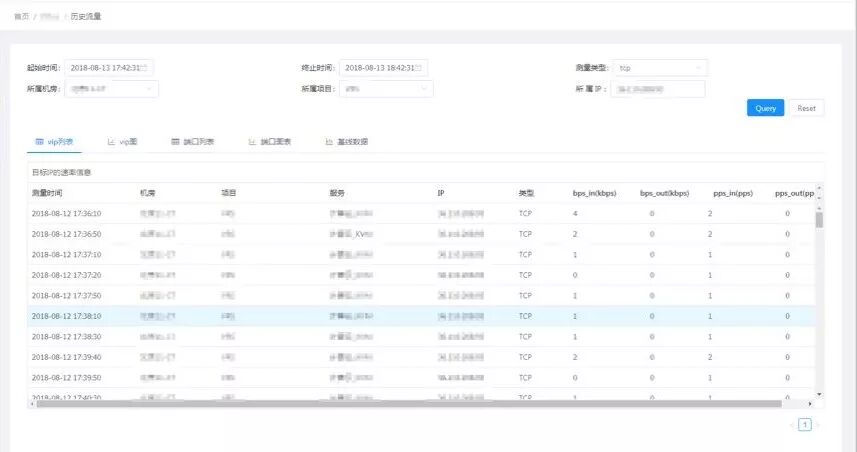Click bps_in value 4 in first row
The width and height of the screenshot is (857, 452).
[575, 213]
